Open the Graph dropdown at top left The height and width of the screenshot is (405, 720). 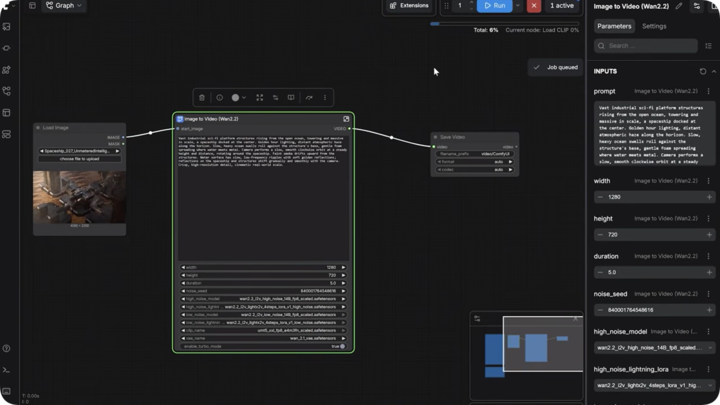(64, 6)
